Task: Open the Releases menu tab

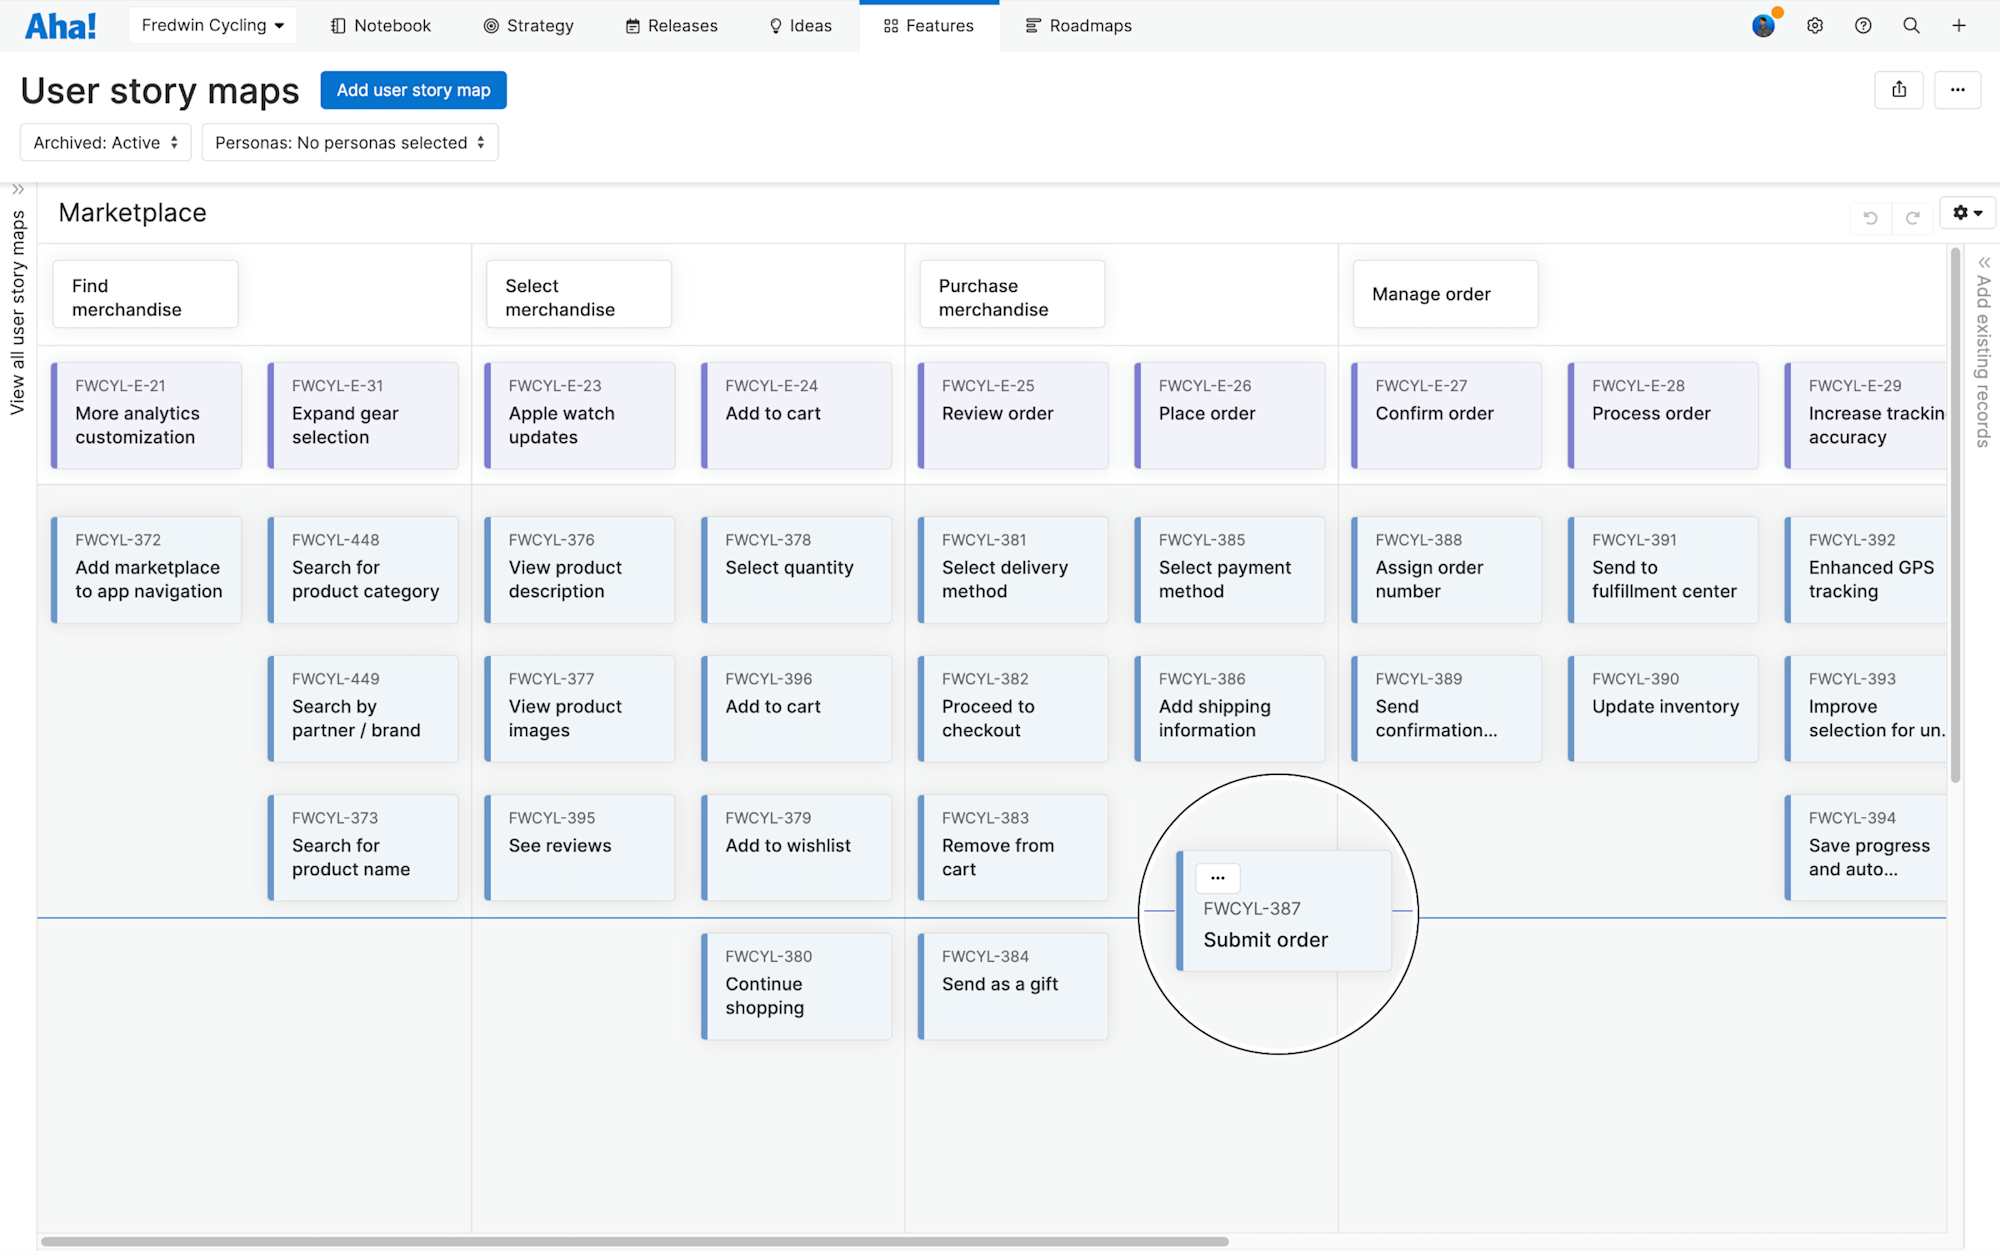Action: 671,26
